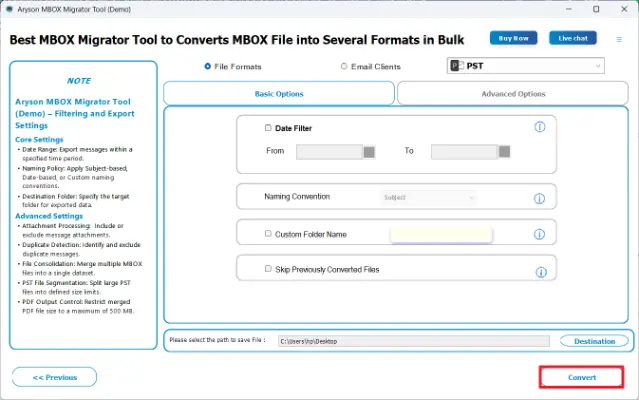639x400 pixels.
Task: Expand the PST format dropdown
Action: 526,66
